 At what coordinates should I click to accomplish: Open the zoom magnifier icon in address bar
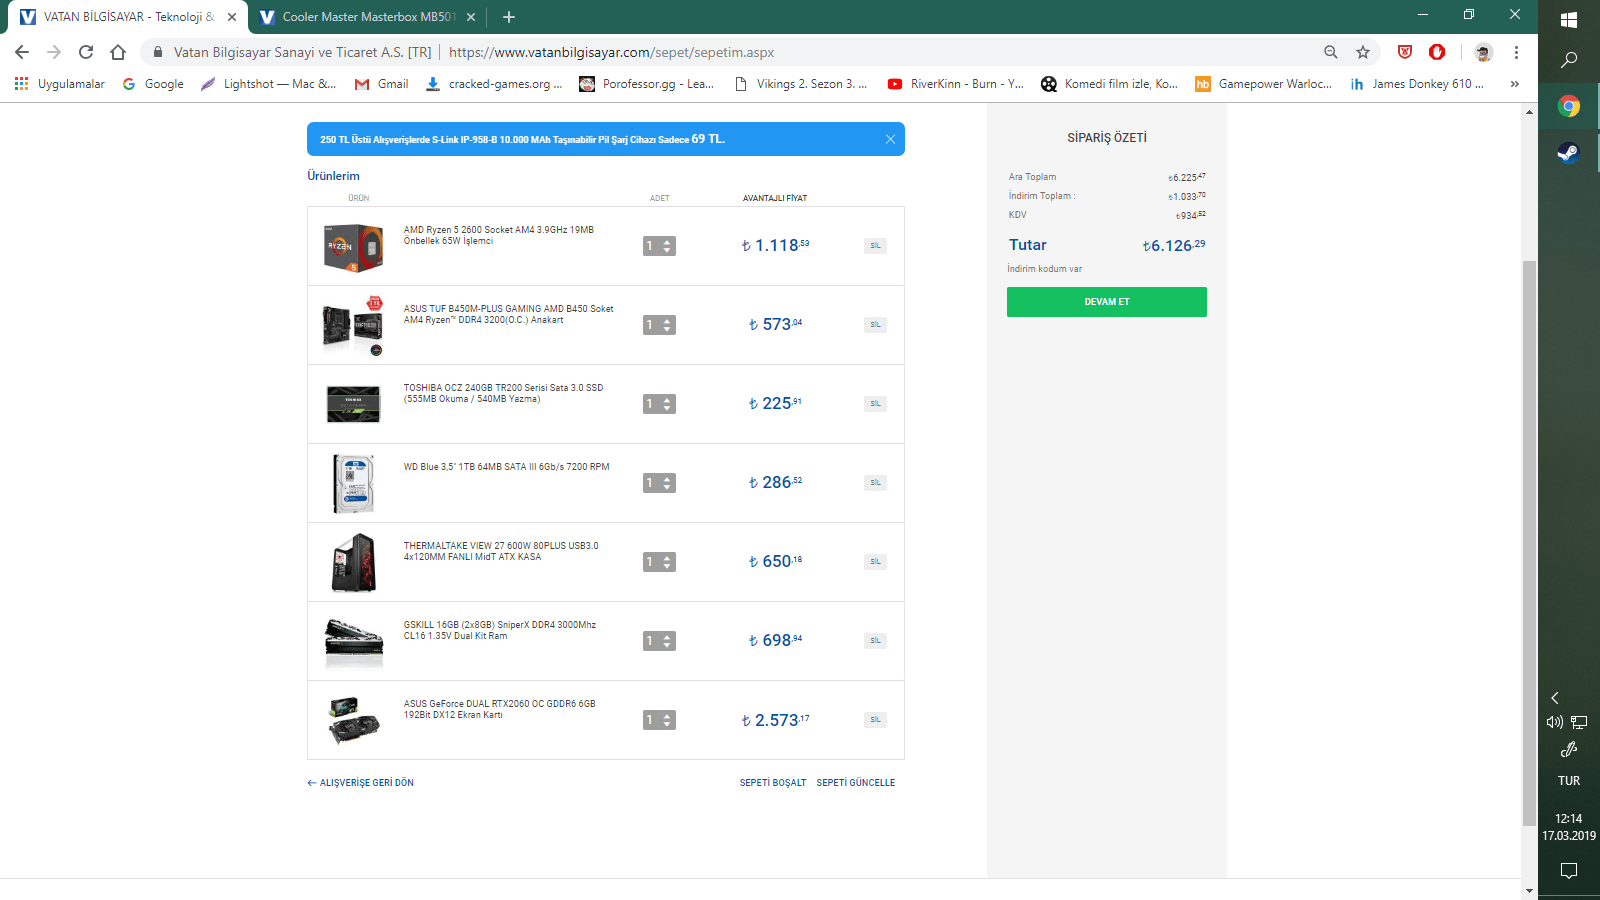click(1331, 52)
